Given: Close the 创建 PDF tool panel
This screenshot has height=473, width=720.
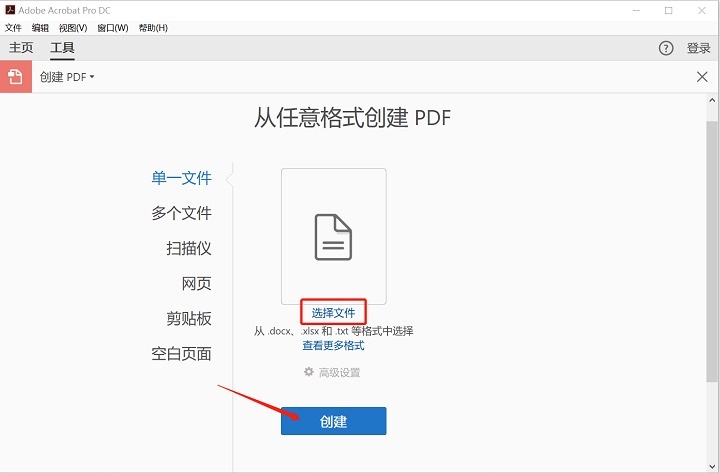Looking at the screenshot, I should (702, 77).
